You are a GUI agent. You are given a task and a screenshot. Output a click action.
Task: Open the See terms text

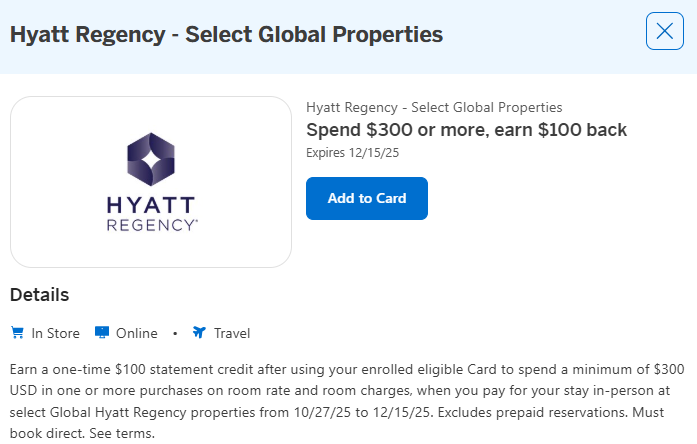coord(127,434)
